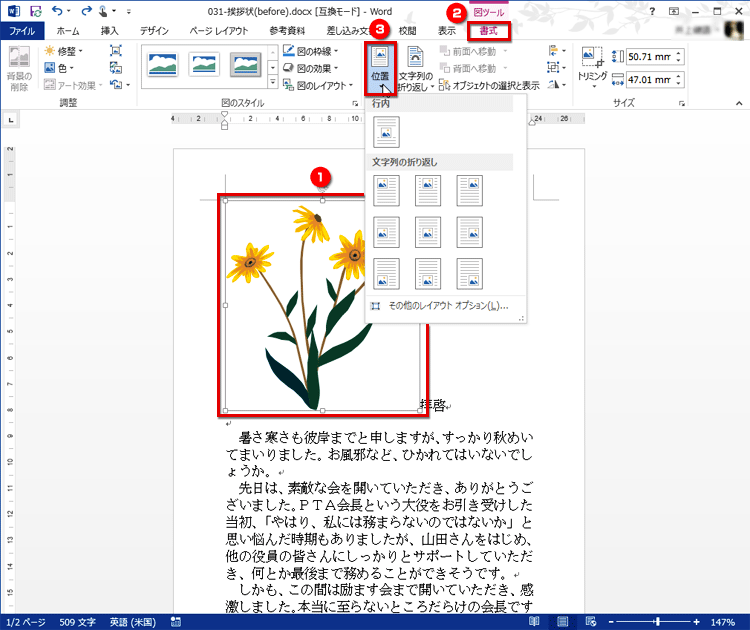This screenshot has height=630, width=750.
Task: Click the ribbon display options icon
Action: pyautogui.click(x=674, y=11)
